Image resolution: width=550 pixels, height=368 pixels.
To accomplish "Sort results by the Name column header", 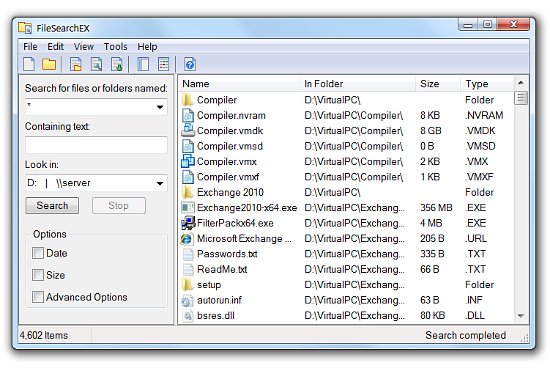I will [x=240, y=84].
